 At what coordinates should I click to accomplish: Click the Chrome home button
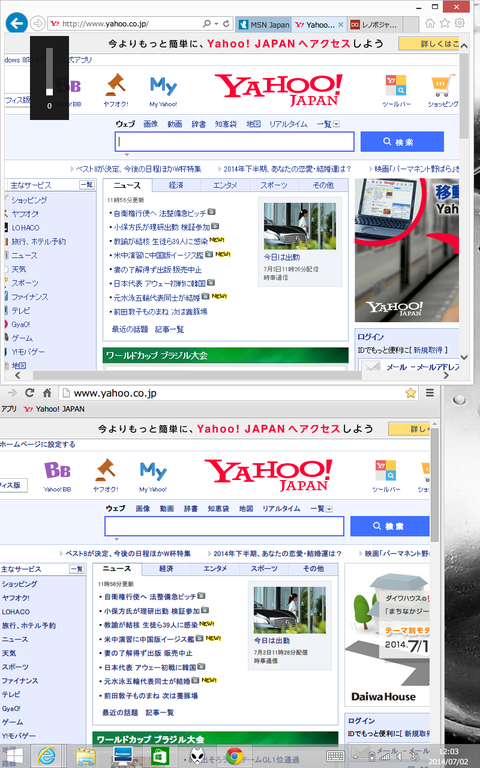[47, 392]
